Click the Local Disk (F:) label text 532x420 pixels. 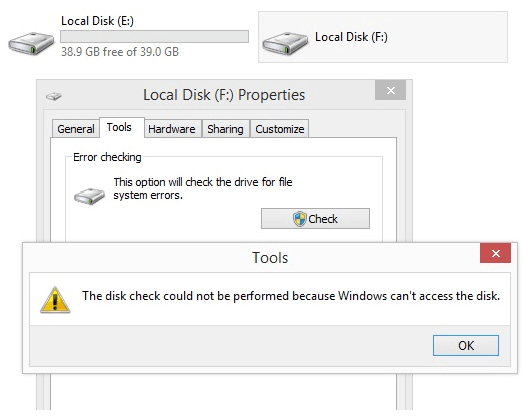(x=351, y=37)
